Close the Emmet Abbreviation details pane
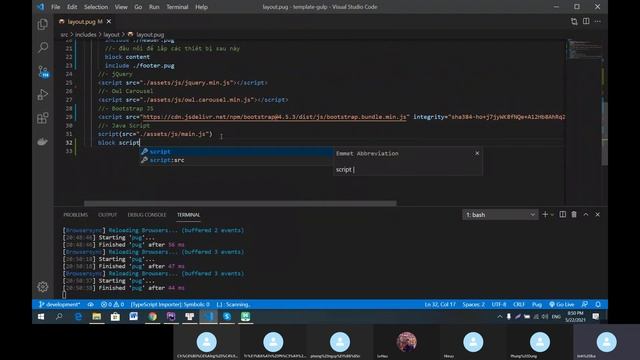This screenshot has width=640, height=360. pos(477,153)
